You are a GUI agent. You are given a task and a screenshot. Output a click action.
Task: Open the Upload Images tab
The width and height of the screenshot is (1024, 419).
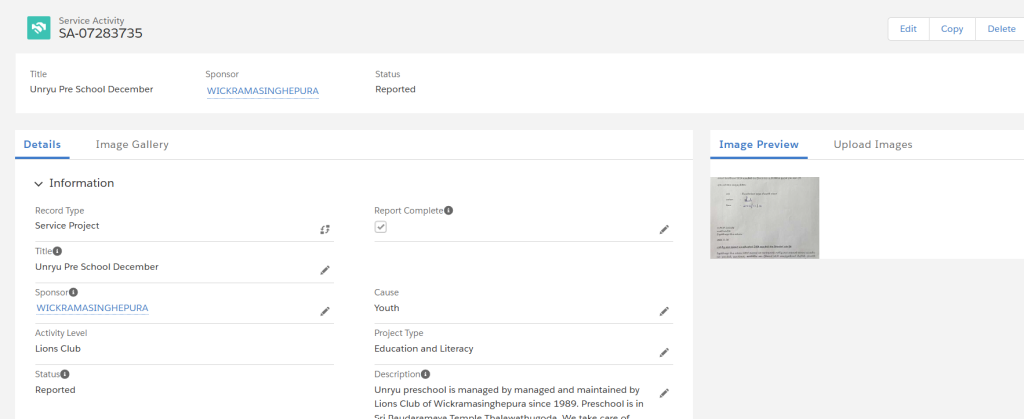(873, 145)
